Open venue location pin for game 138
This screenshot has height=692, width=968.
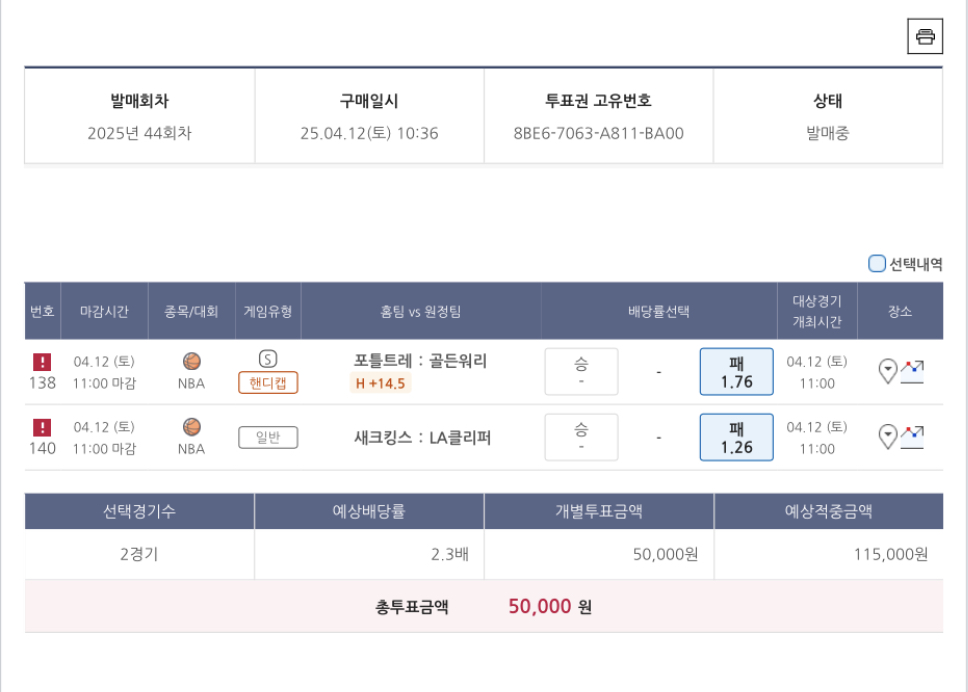click(887, 372)
